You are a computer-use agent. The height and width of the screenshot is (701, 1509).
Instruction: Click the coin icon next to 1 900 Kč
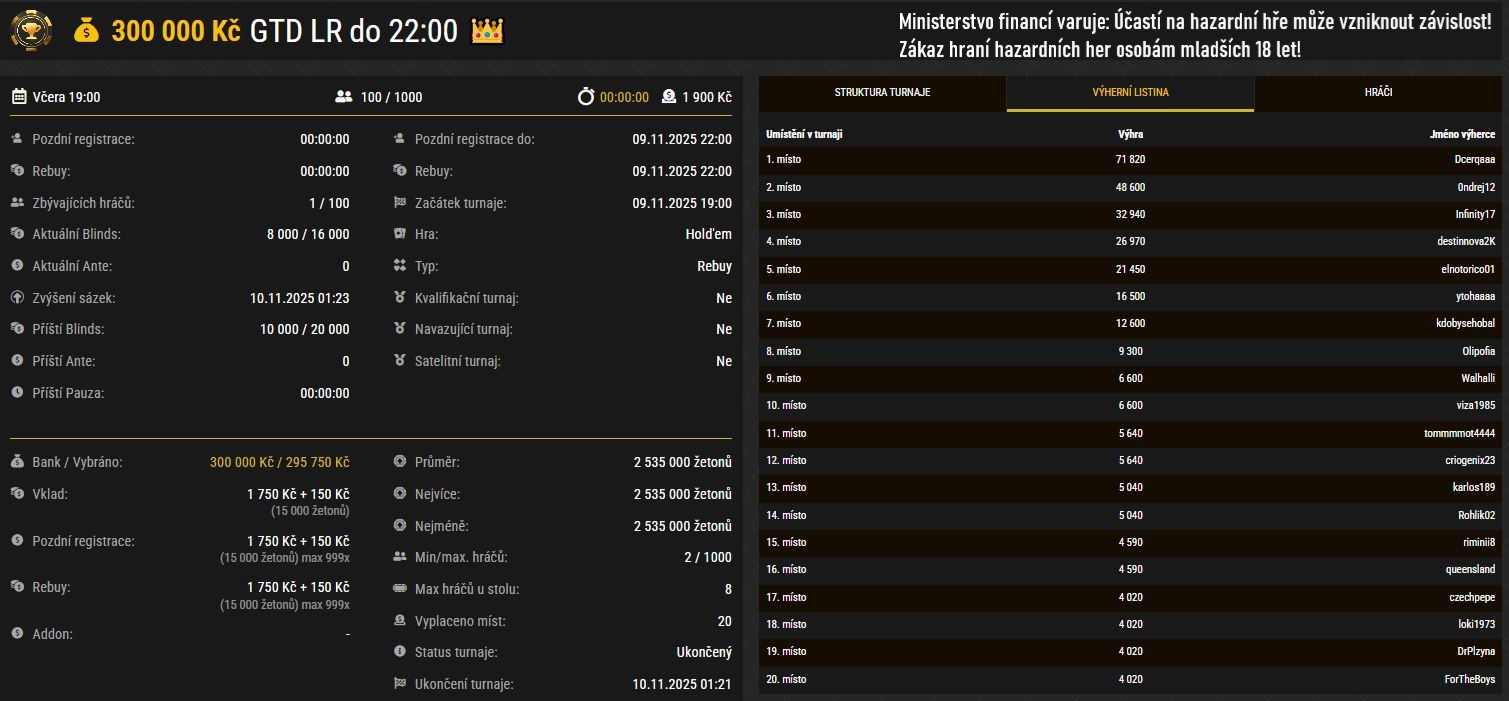tap(669, 97)
